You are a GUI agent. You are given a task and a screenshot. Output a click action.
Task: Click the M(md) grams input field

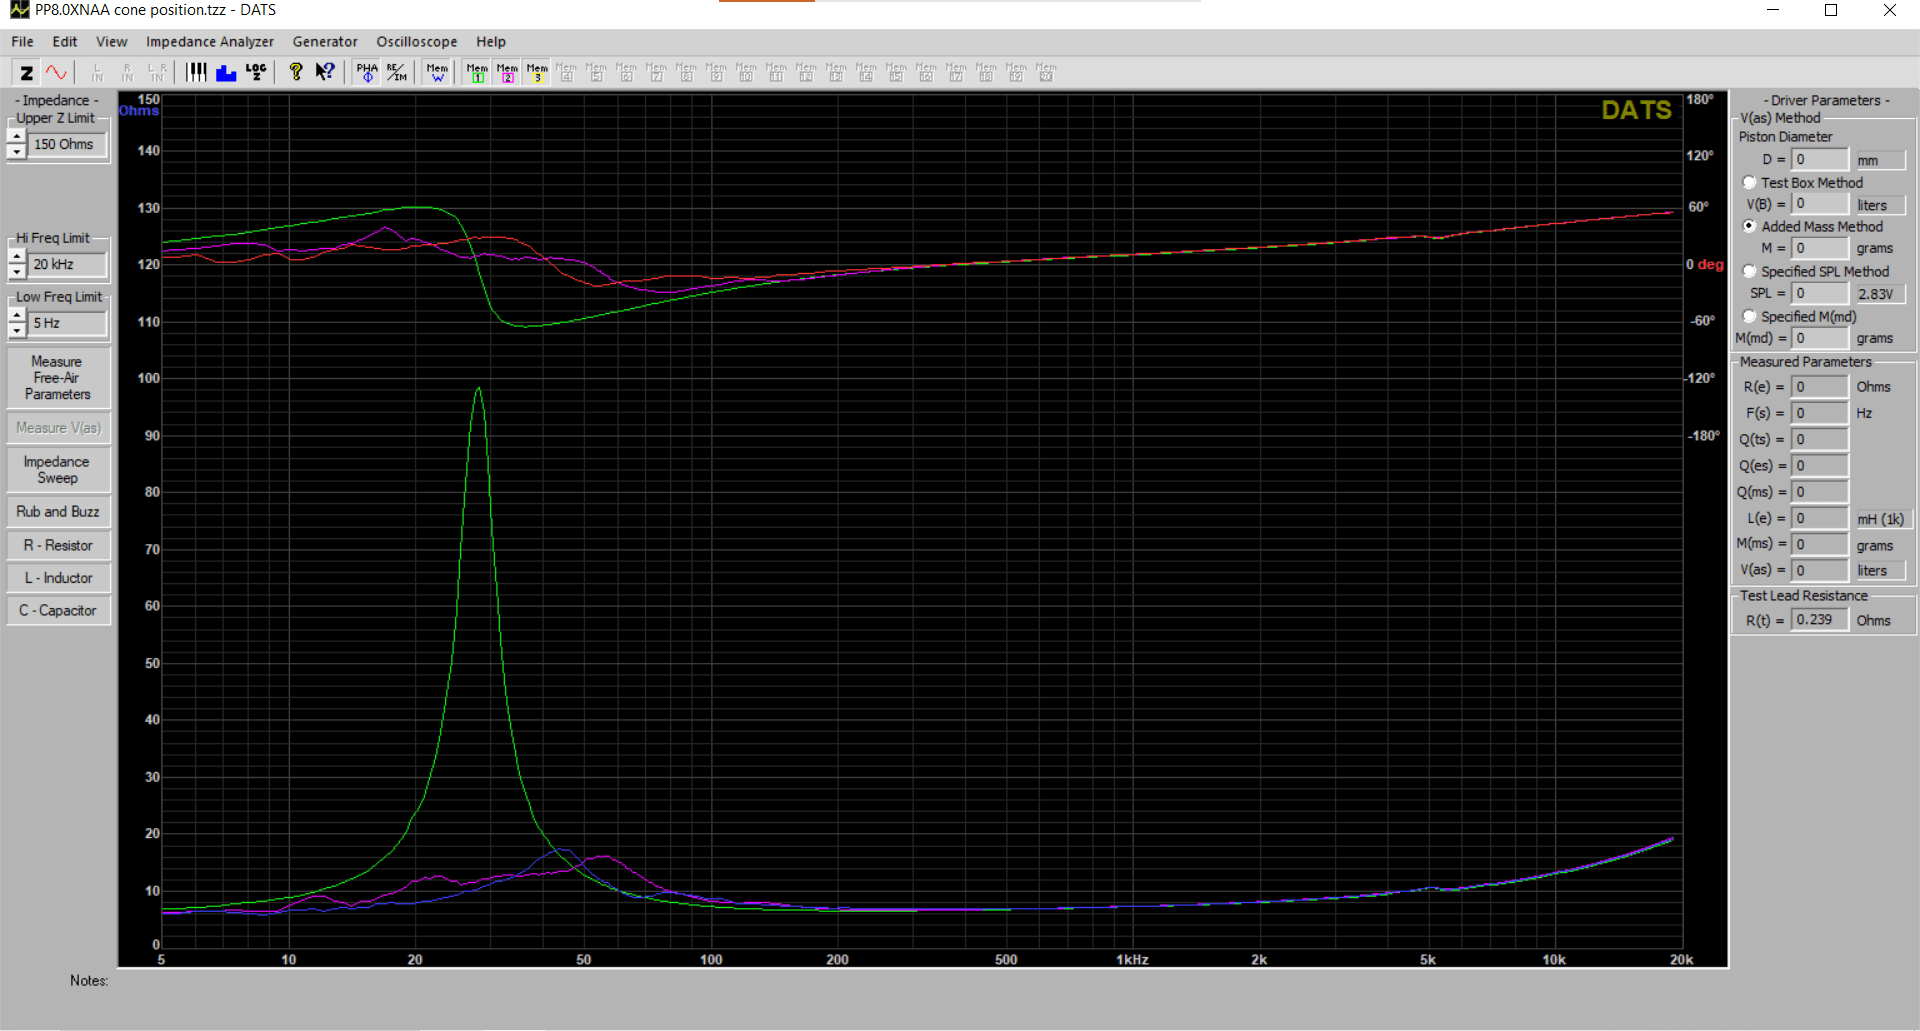(x=1819, y=338)
